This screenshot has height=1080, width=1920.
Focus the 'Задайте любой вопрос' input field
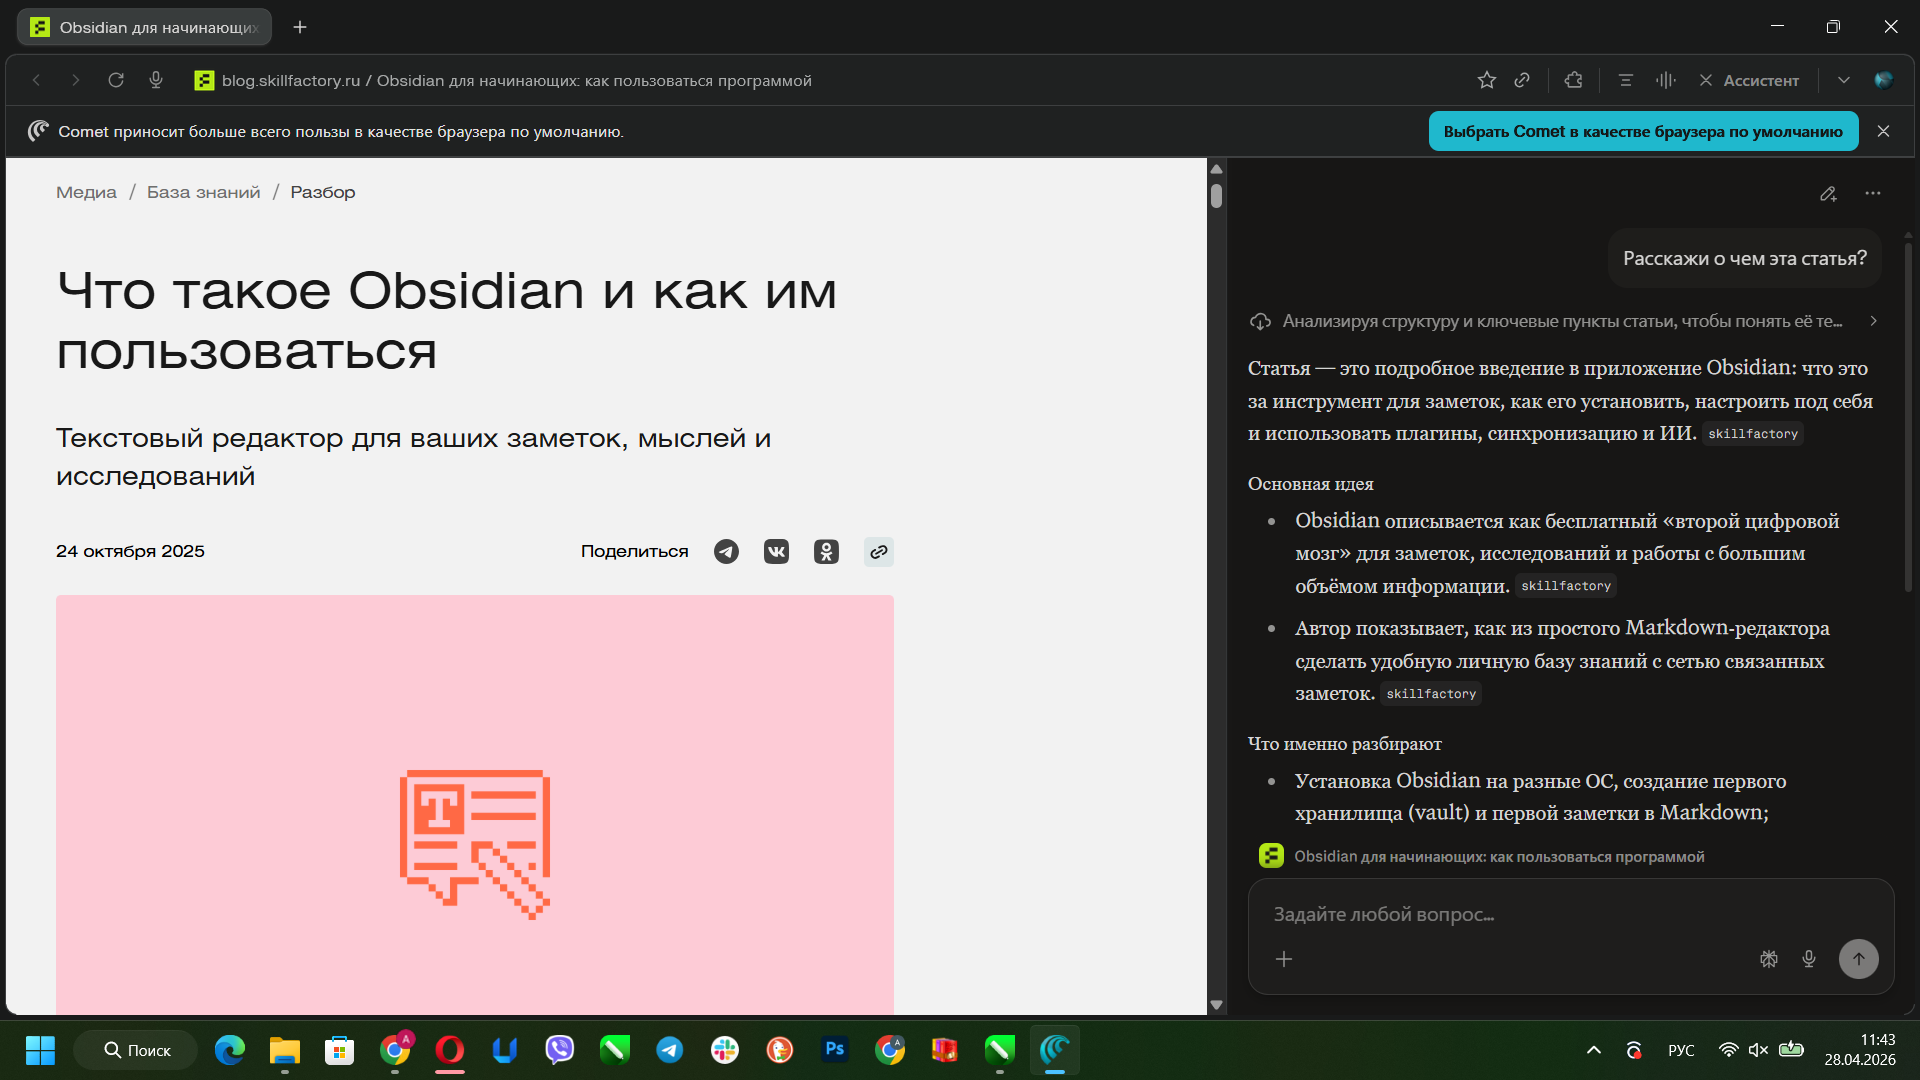click(1570, 914)
